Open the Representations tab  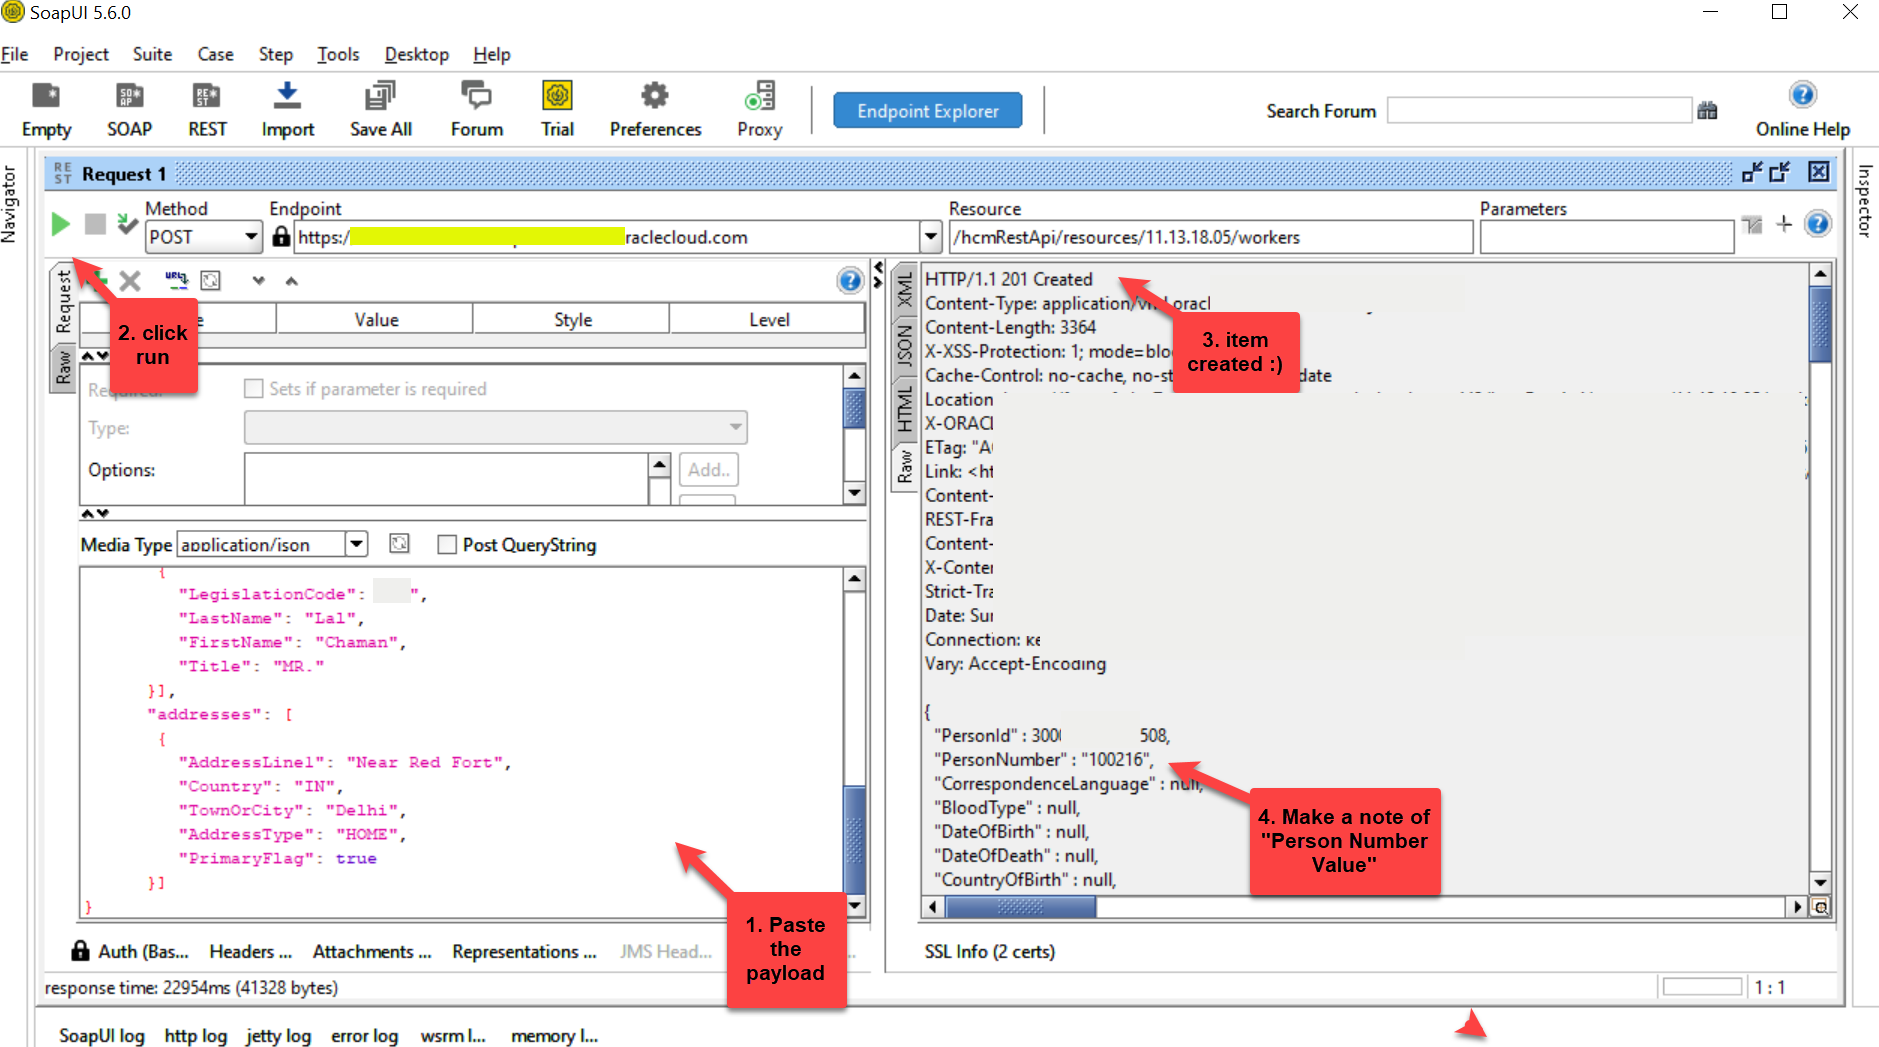(524, 951)
